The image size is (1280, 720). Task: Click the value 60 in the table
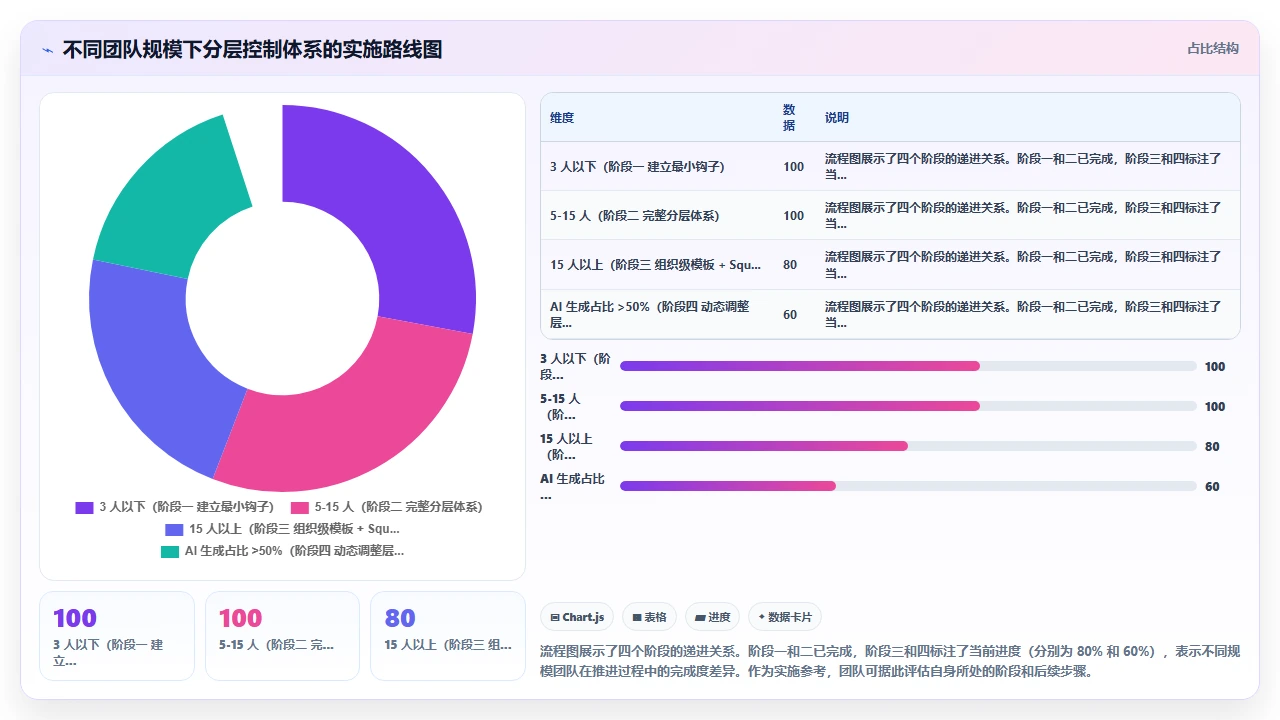(x=790, y=314)
